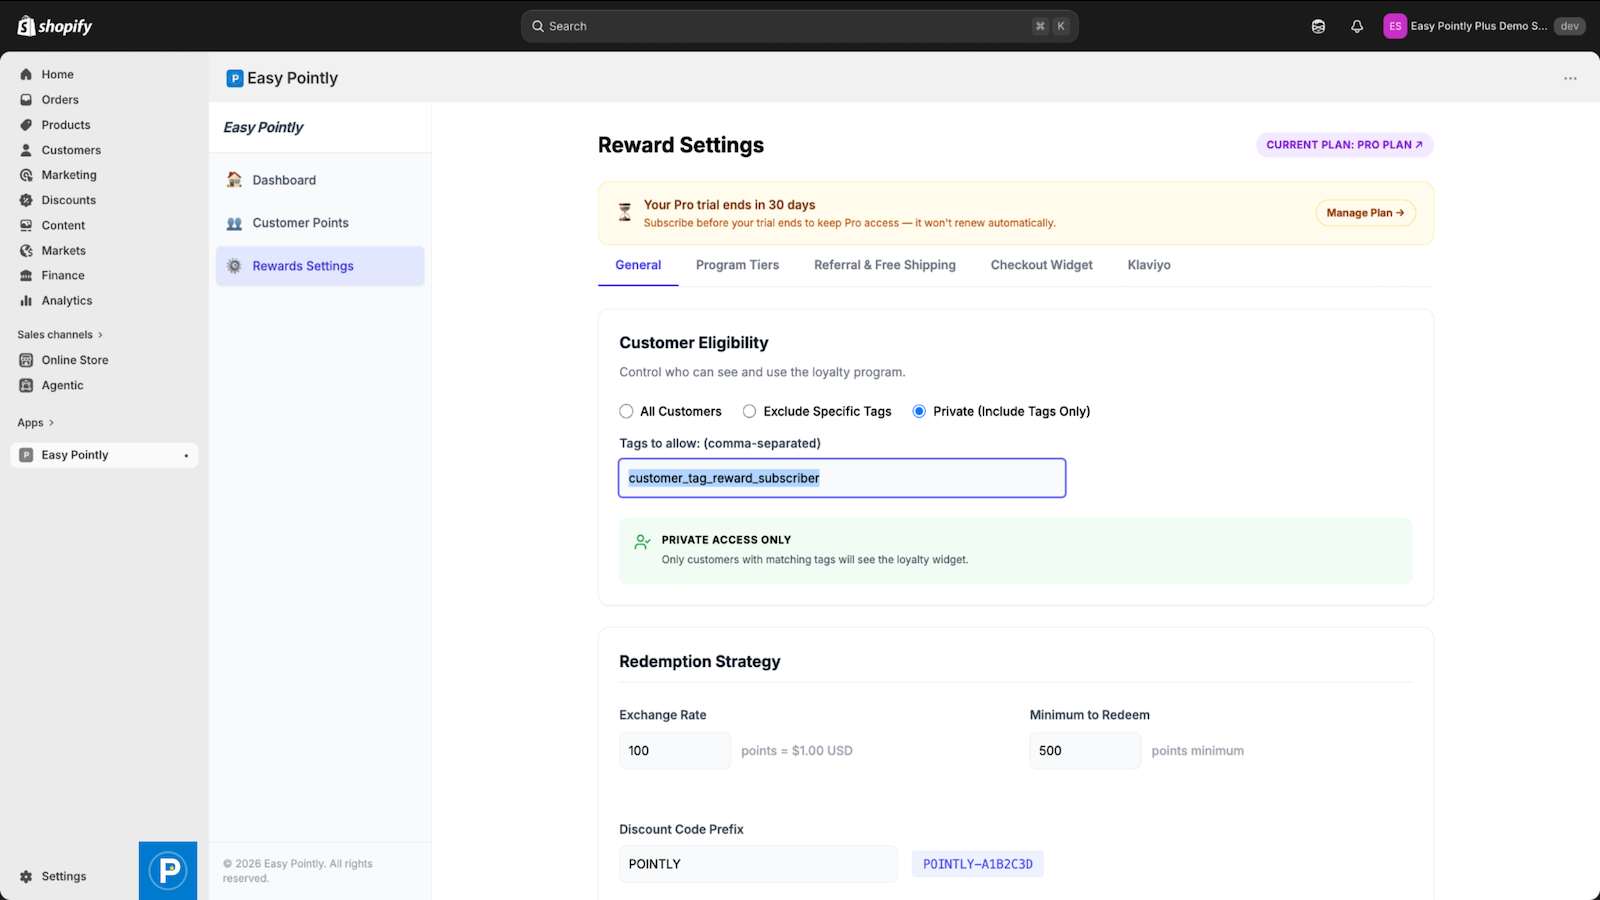Click the Easy Pointly italic sidebar title

tap(263, 127)
